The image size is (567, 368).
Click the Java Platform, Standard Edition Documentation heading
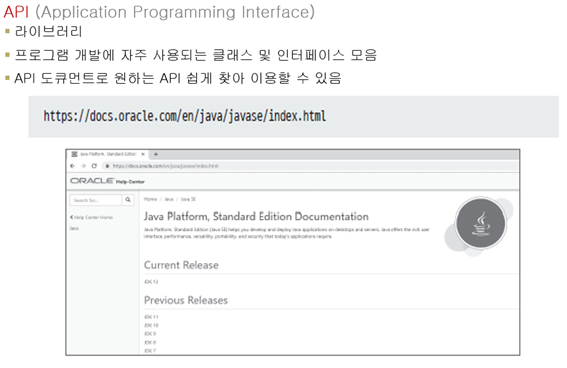pyautogui.click(x=256, y=217)
